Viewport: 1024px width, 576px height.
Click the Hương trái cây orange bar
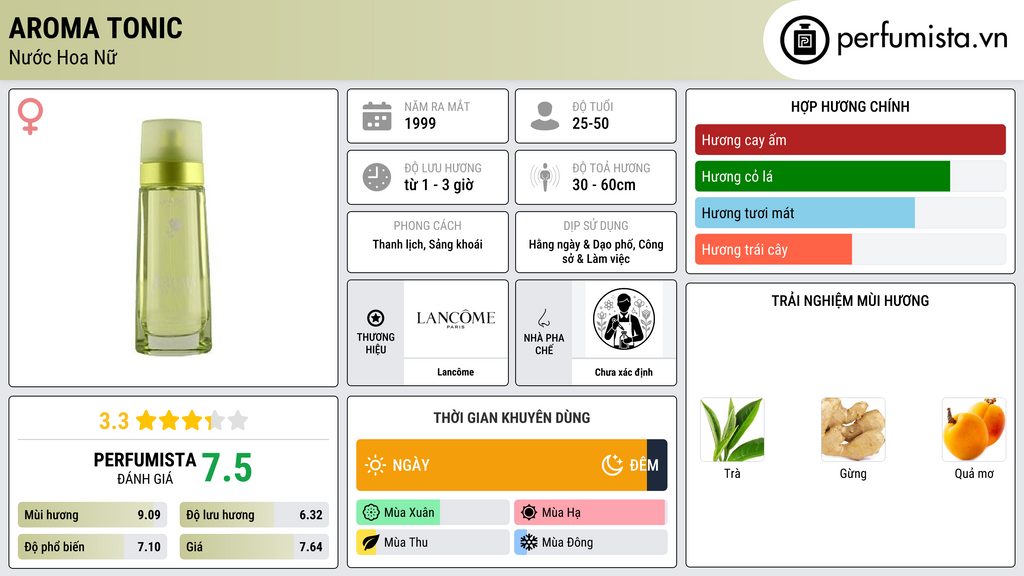(x=773, y=249)
